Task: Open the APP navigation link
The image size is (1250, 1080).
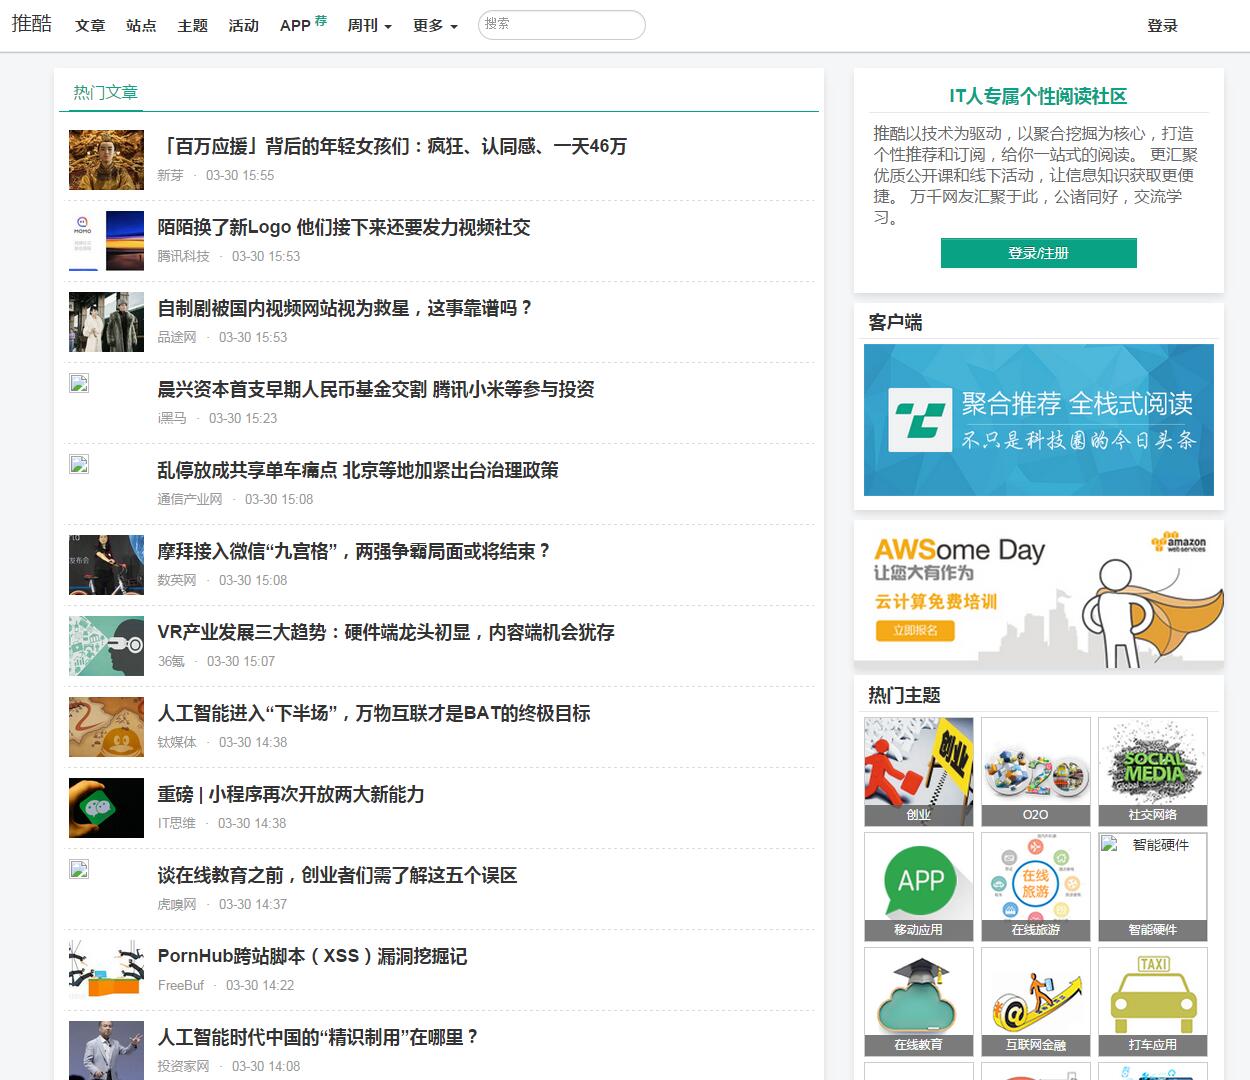Action: click(x=303, y=25)
